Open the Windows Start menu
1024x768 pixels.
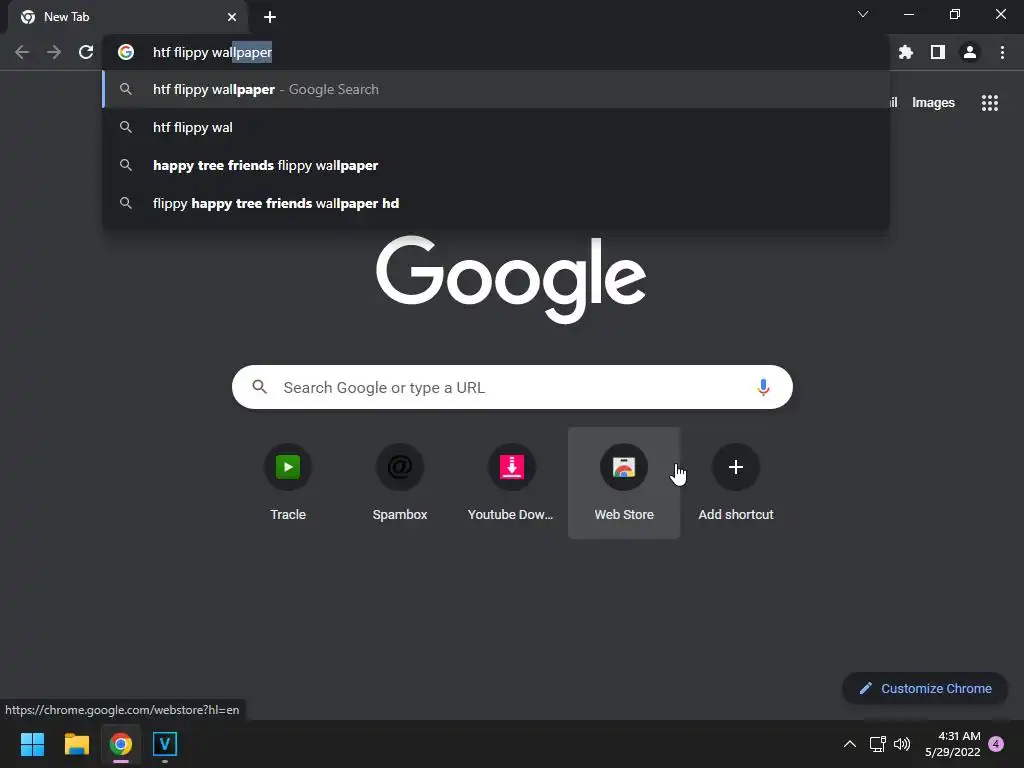pyautogui.click(x=32, y=744)
